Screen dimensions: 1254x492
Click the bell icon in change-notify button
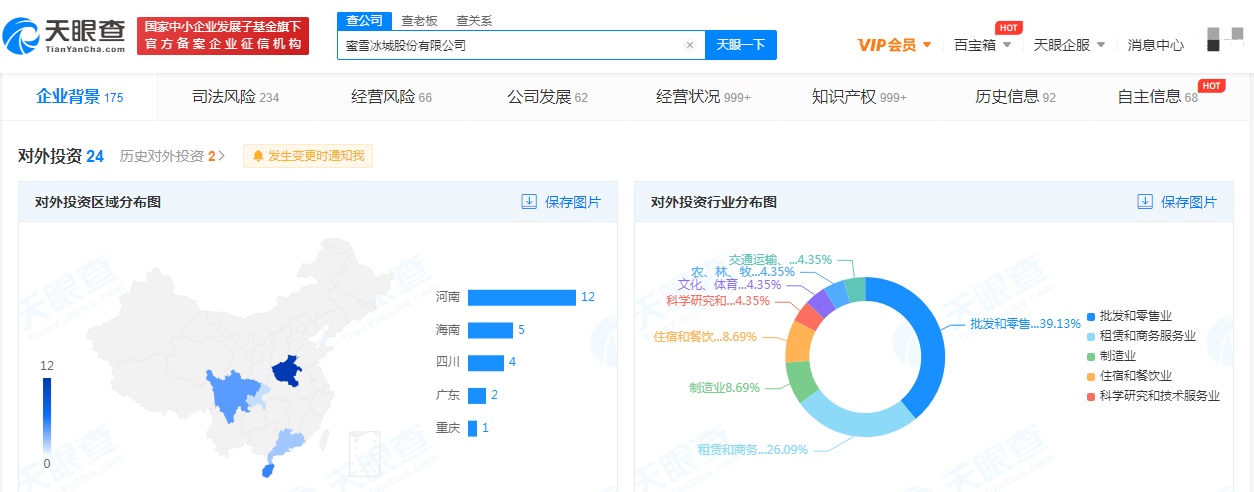tap(258, 156)
